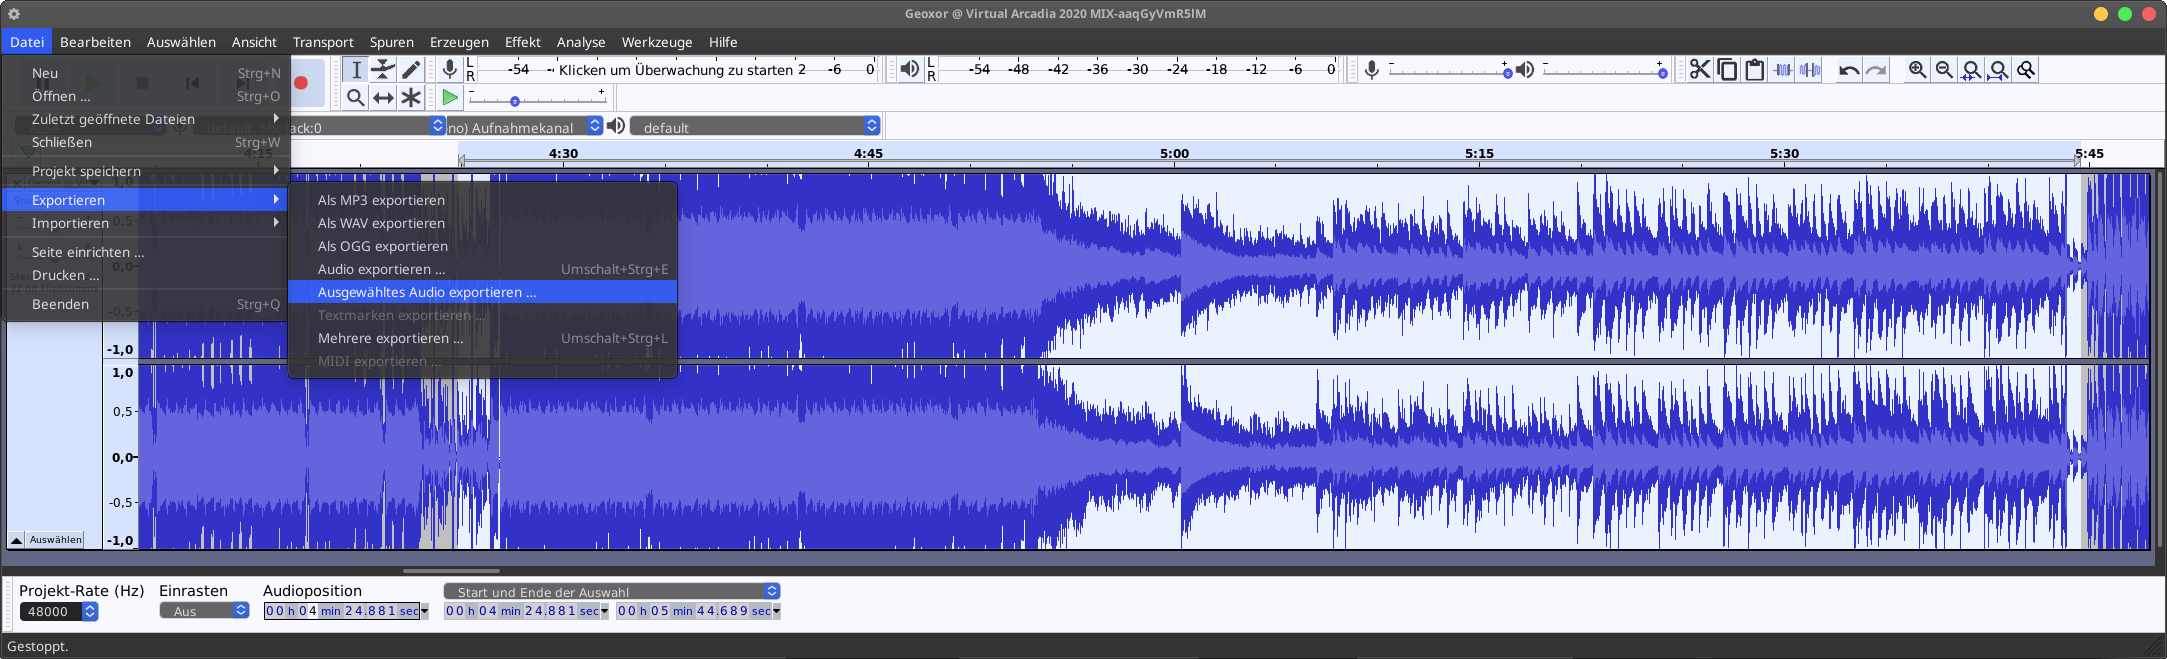This screenshot has height=659, width=2167.
Task: Expand 'Zuletzt geöffnete Dateien' submenu
Action: pos(146,119)
